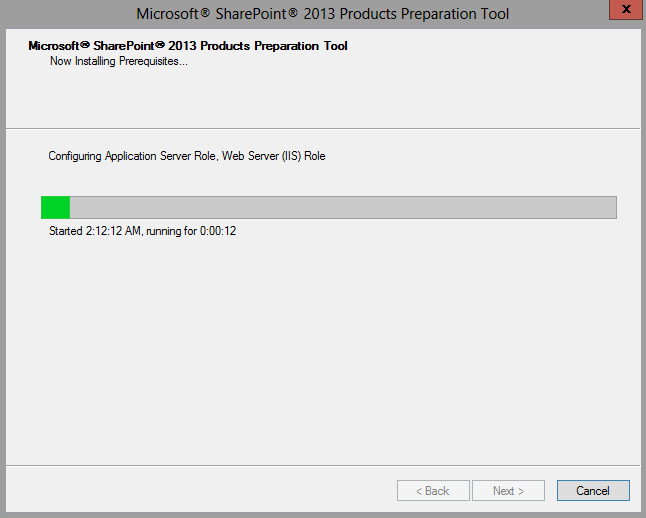Click the window title bar text
This screenshot has height=518, width=646.
click(323, 14)
